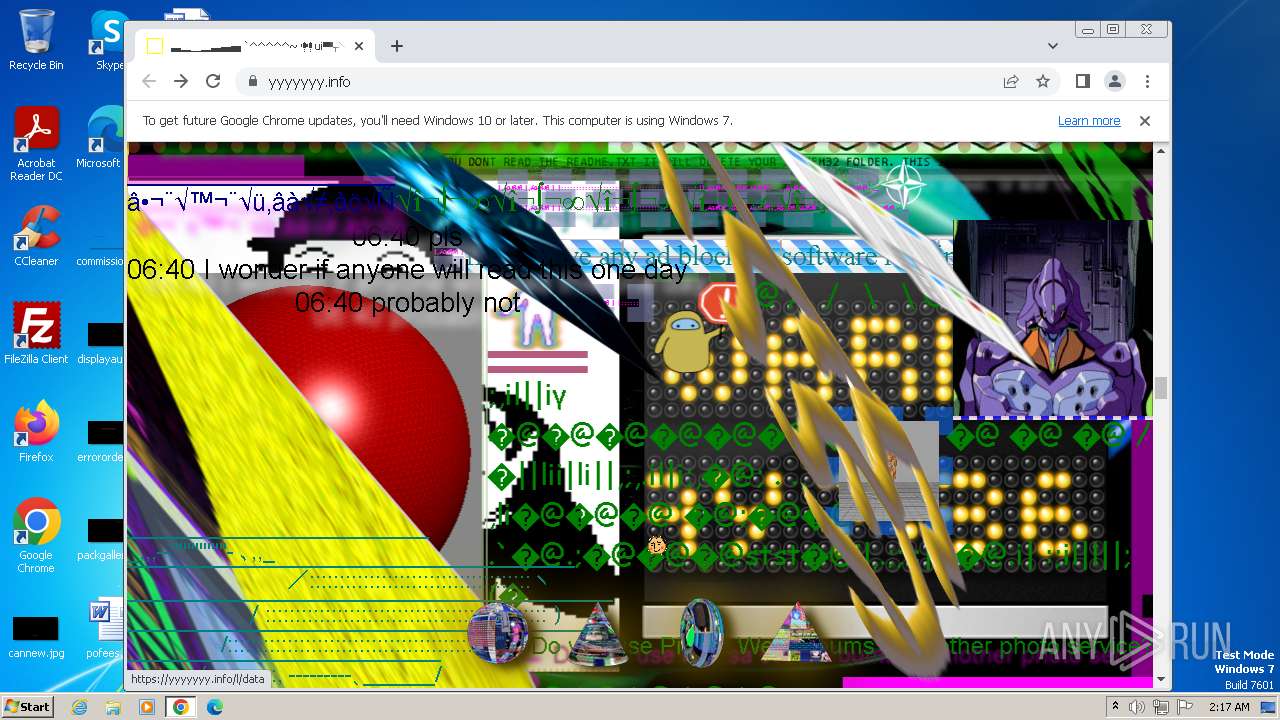Open the Recycle Bin desktop icon
Image resolution: width=1280 pixels, height=720 pixels.
[x=36, y=40]
